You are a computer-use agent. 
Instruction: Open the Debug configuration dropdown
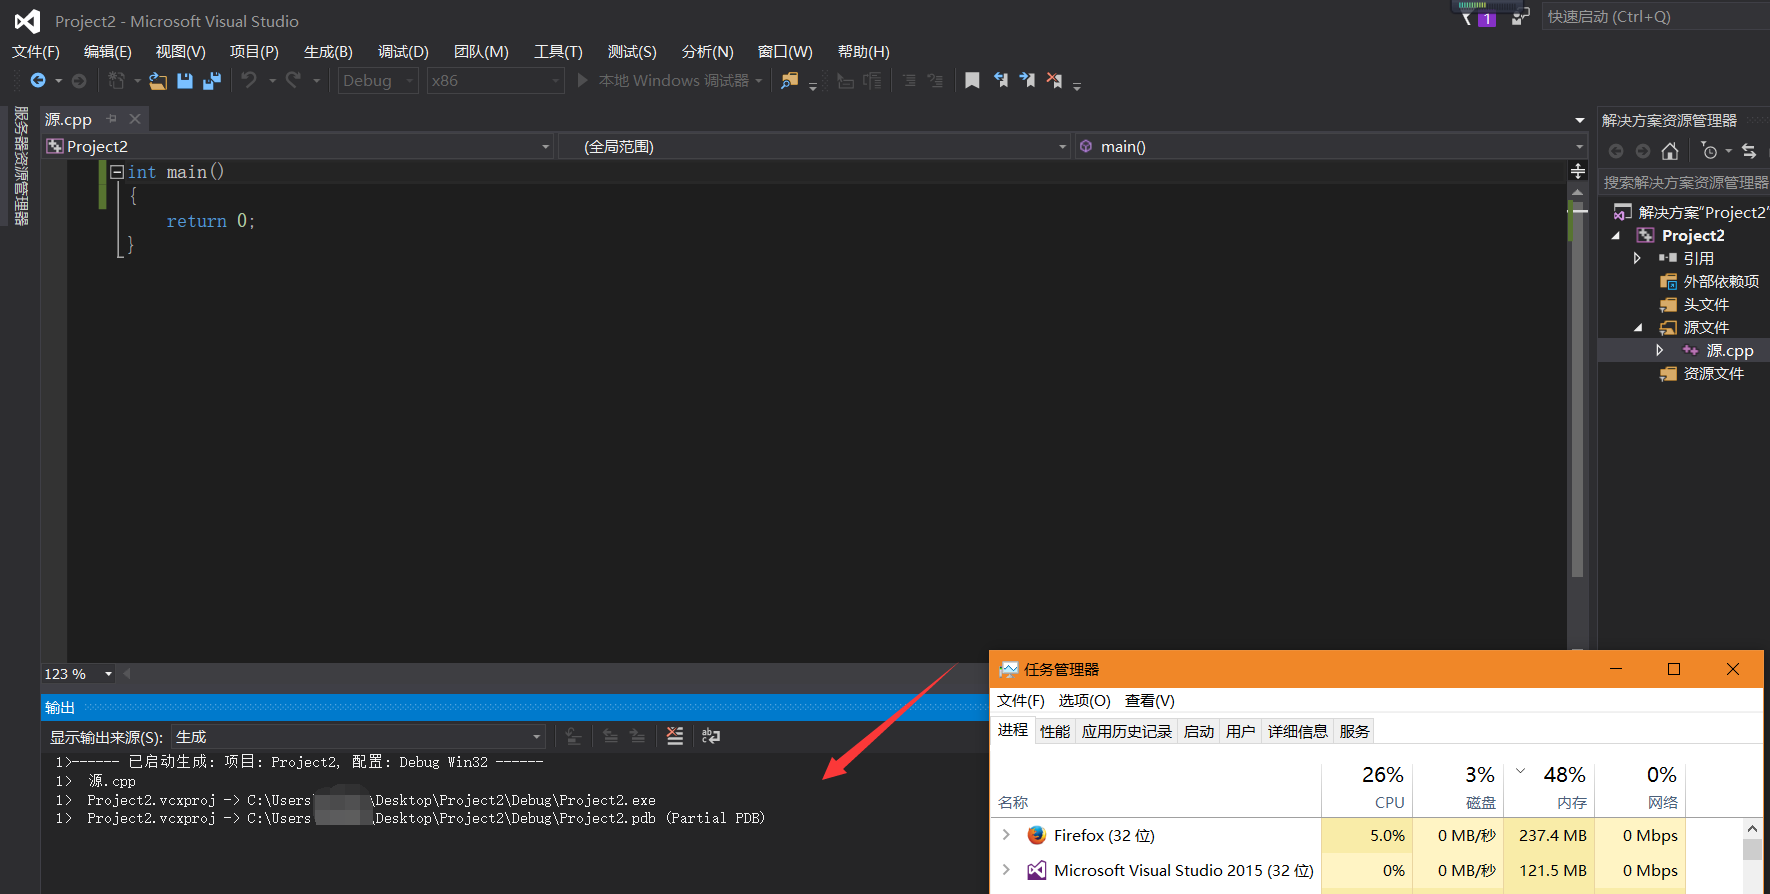tap(378, 81)
